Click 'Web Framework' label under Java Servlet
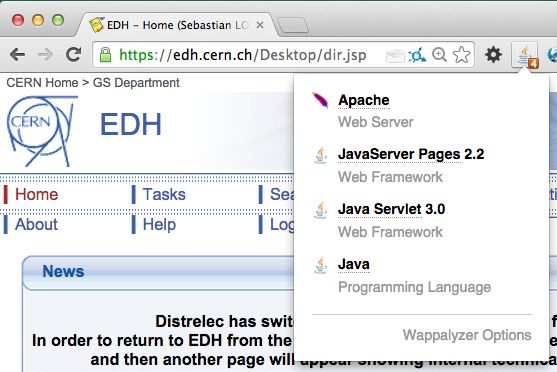 click(x=390, y=232)
